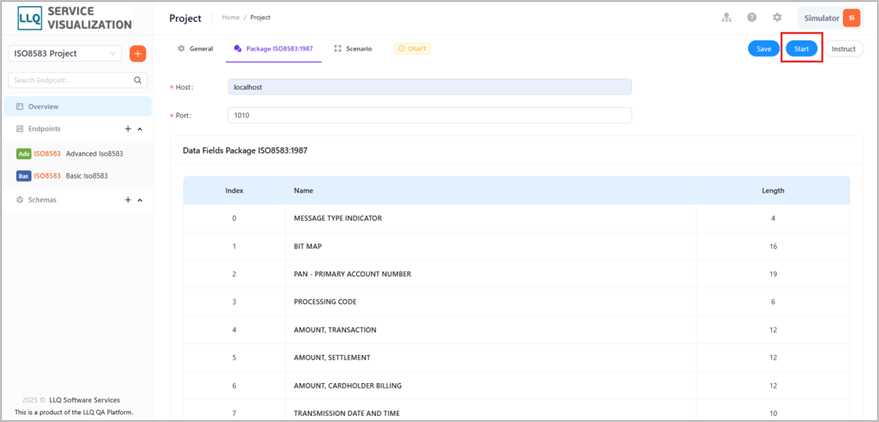
Task: Go to Home breadcrumb
Action: click(x=230, y=17)
